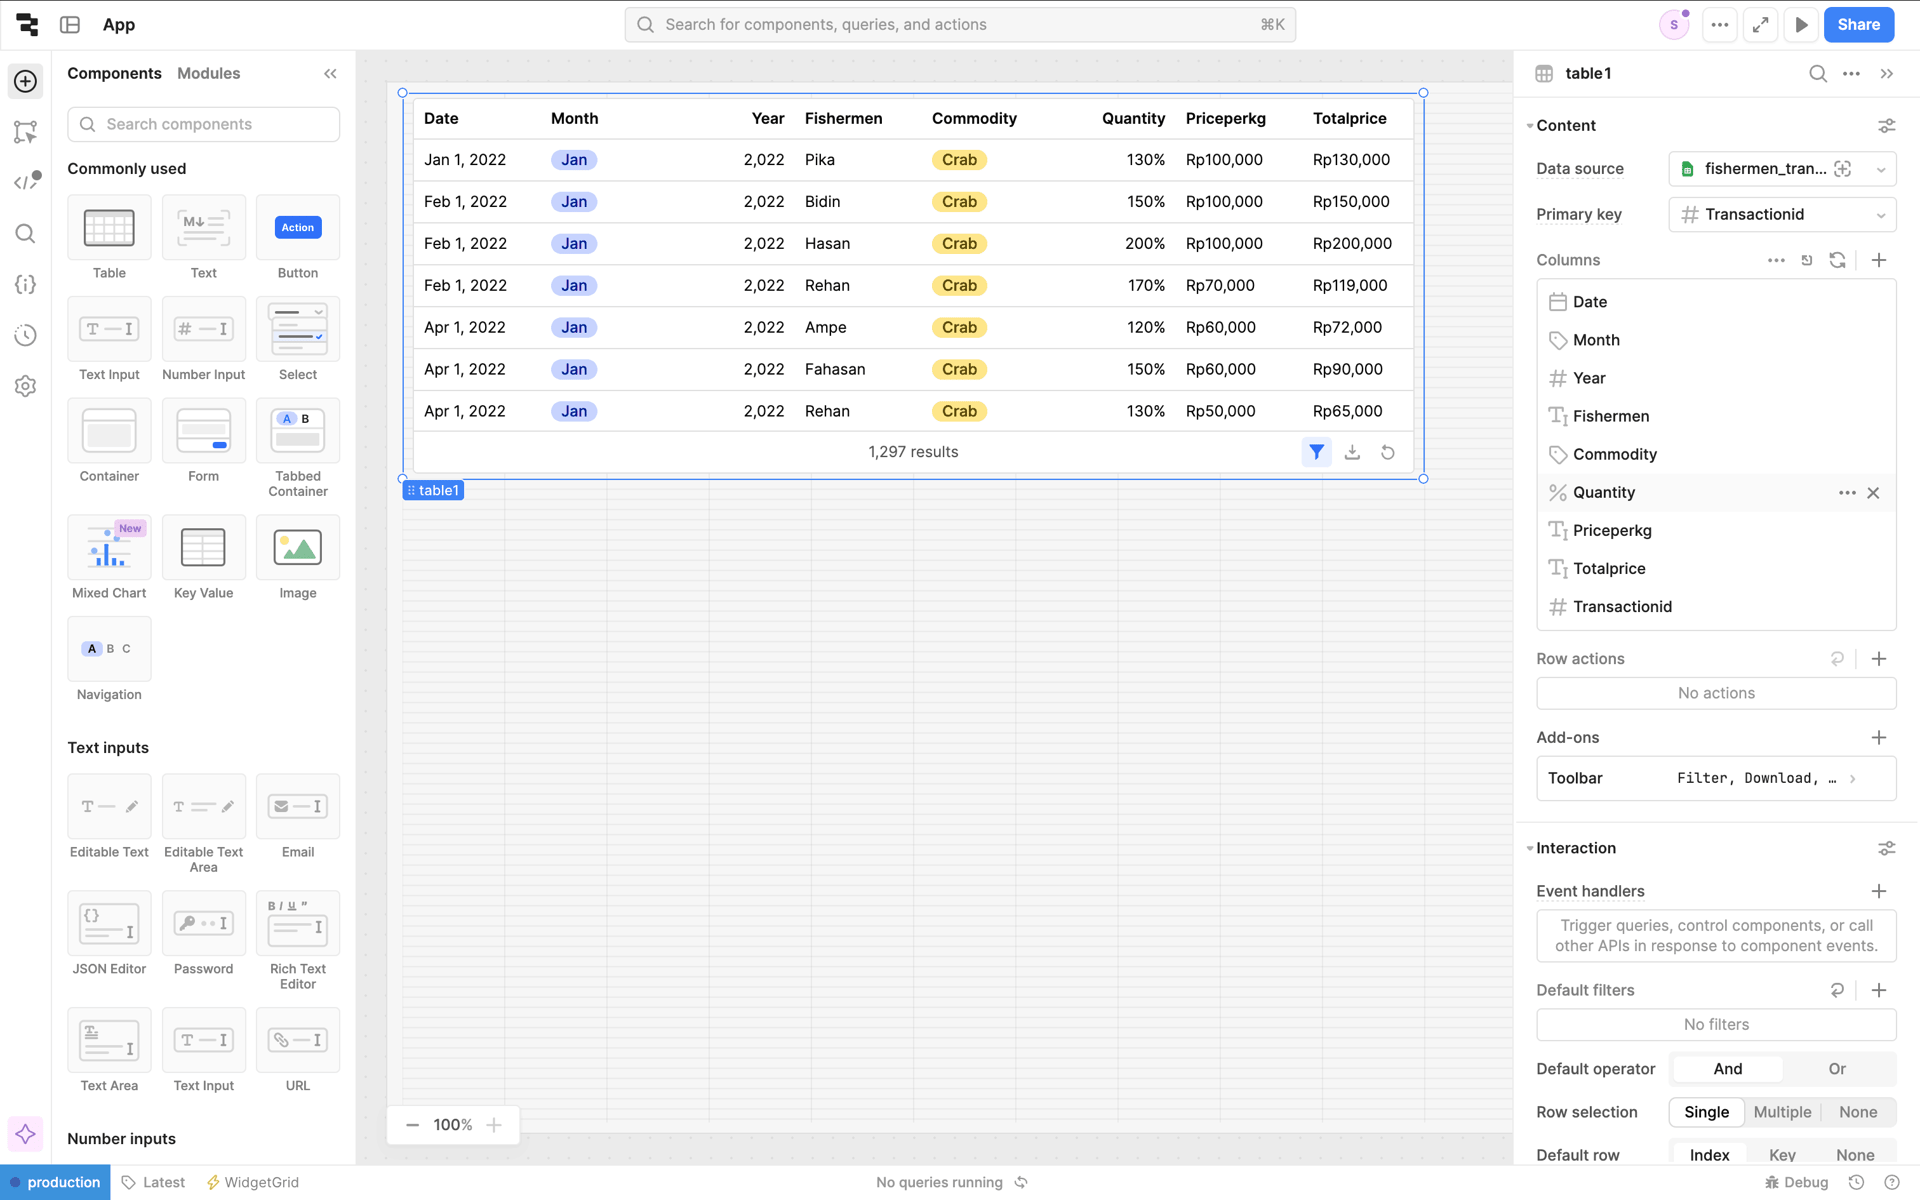Collapse the Content section
Screen dimensions: 1920x1200
[x=1530, y=126]
